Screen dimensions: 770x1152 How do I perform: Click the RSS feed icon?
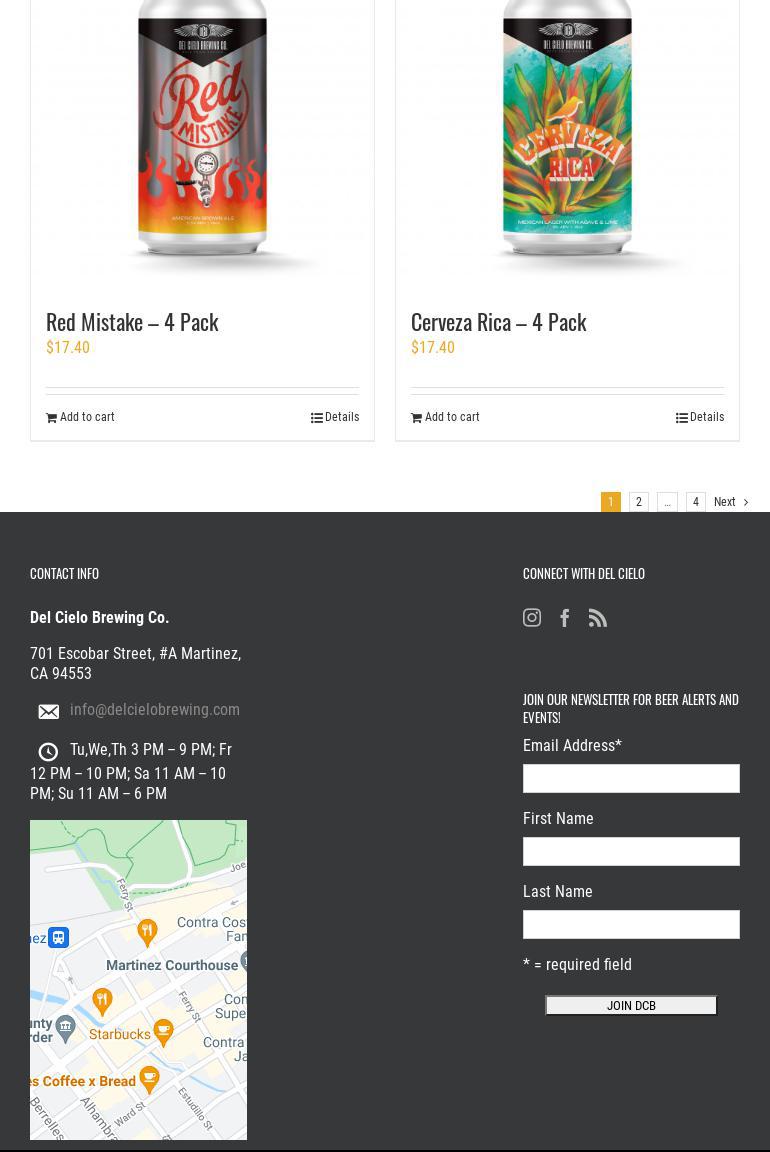pos(598,618)
